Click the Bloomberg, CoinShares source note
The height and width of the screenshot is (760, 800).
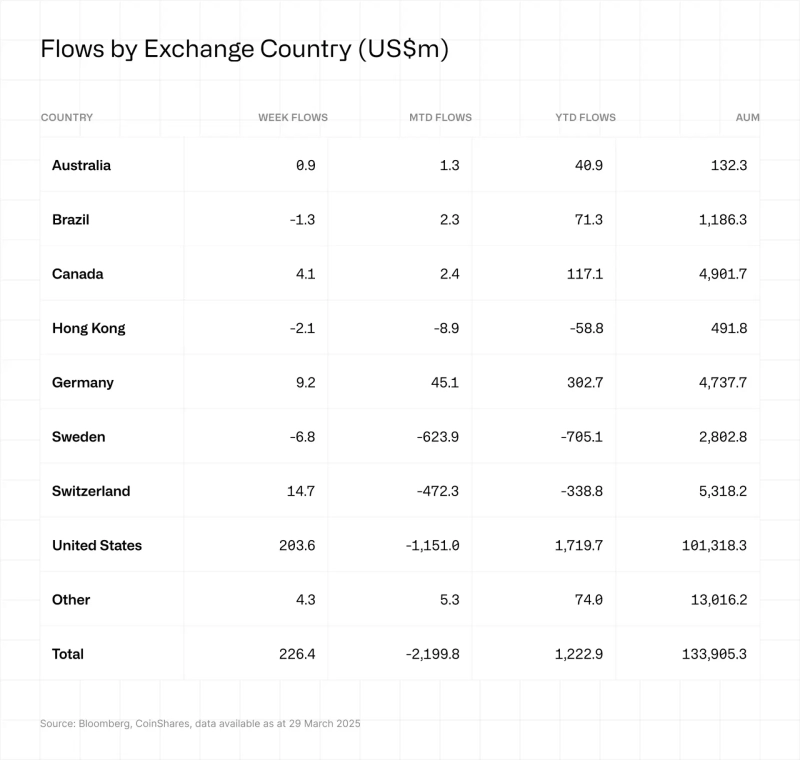pos(200,723)
